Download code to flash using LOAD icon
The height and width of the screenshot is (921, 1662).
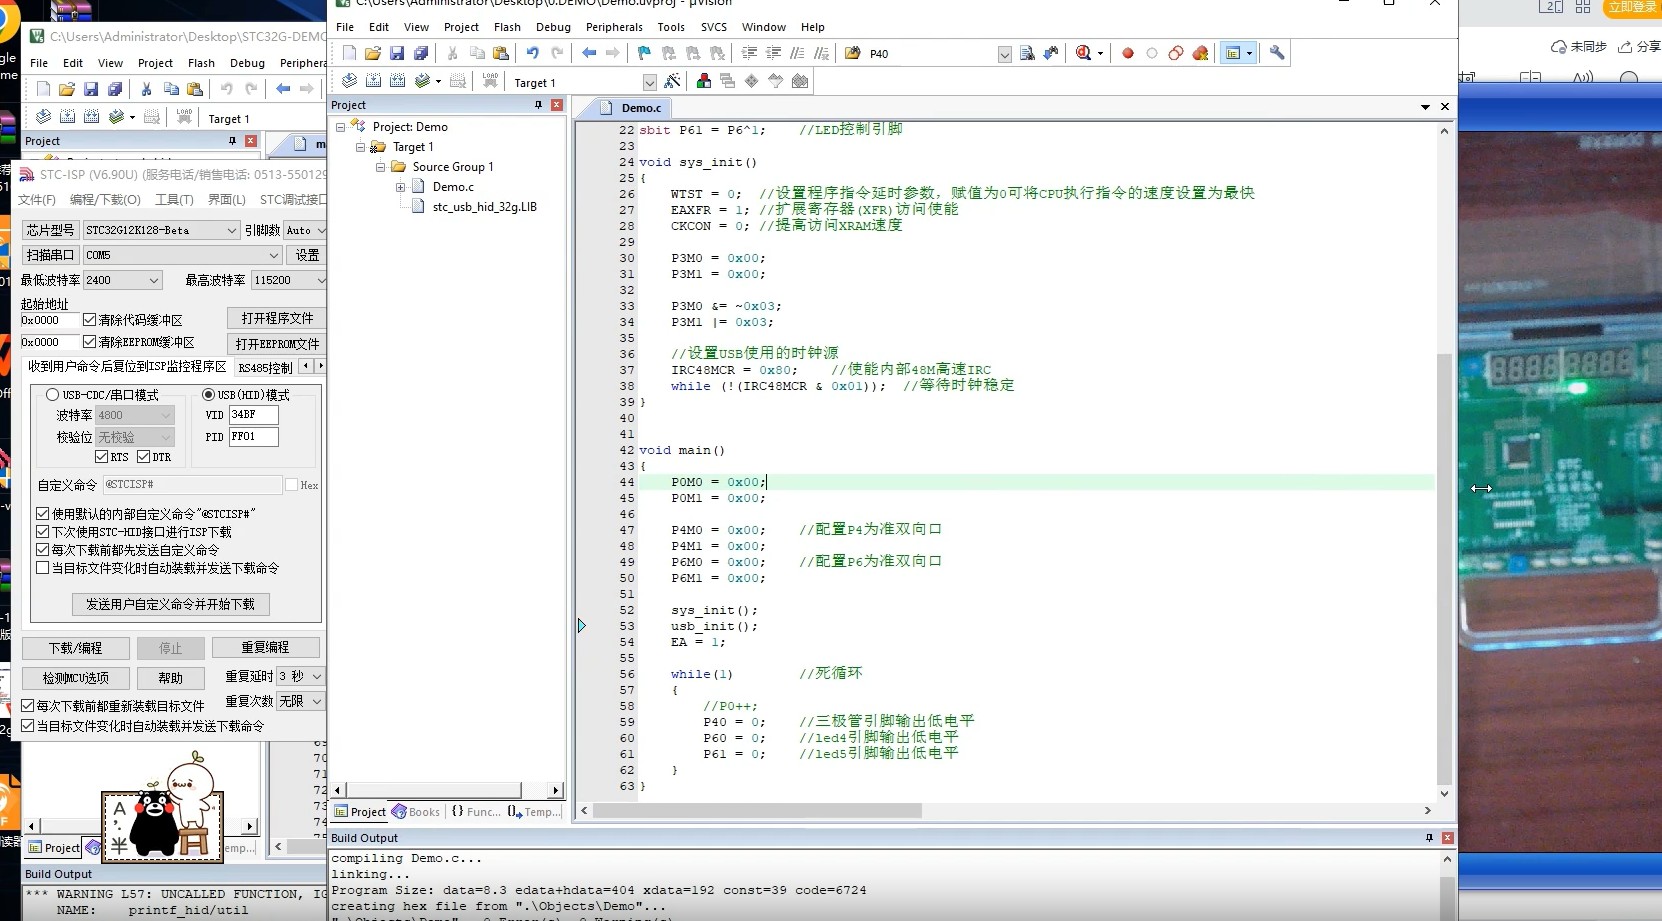490,81
